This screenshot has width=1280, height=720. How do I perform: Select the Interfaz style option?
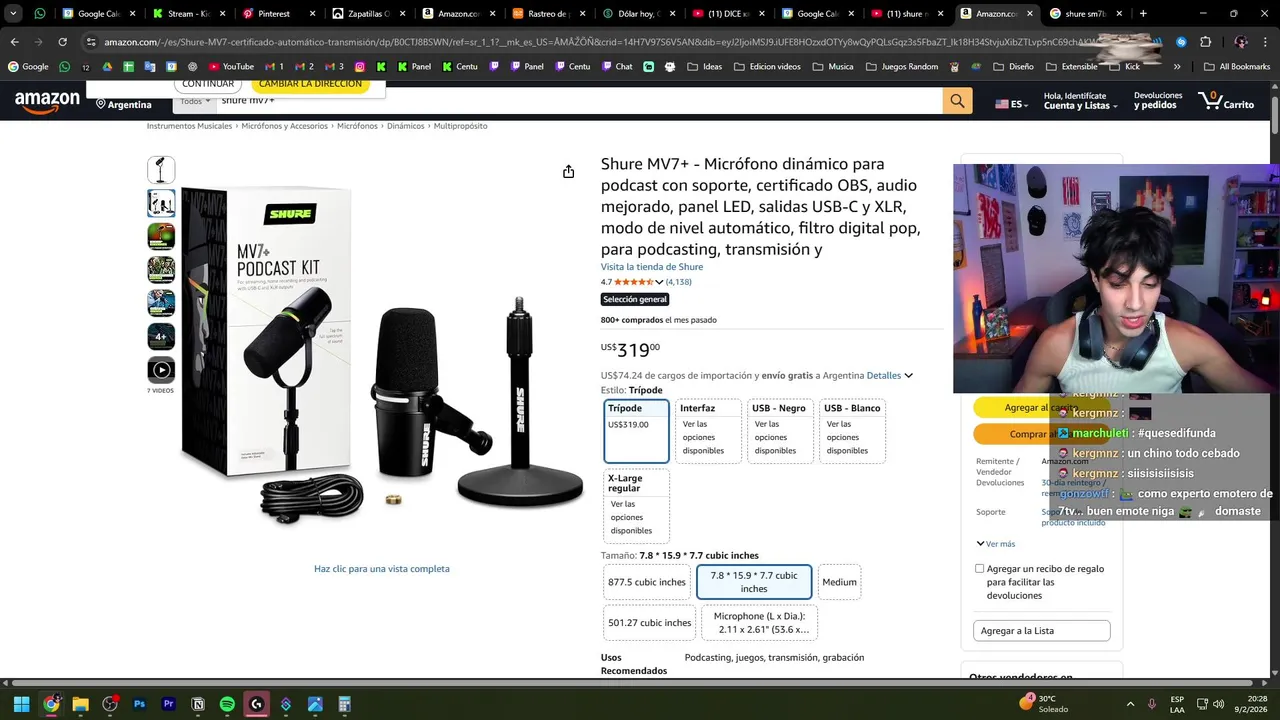pyautogui.click(x=708, y=431)
